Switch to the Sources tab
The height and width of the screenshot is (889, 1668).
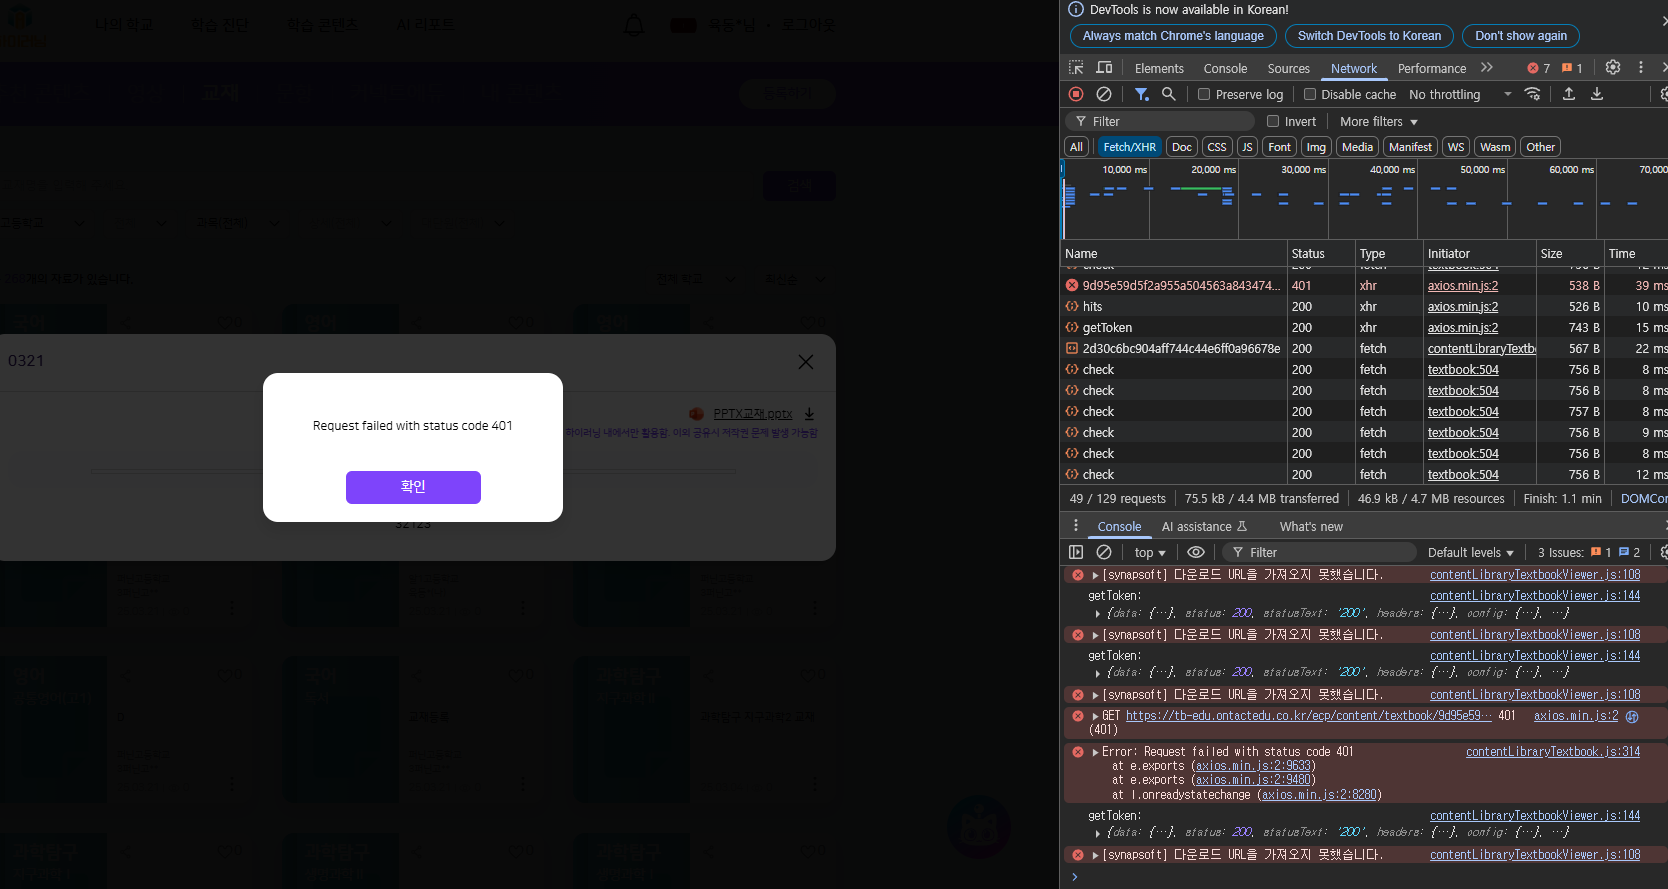pyautogui.click(x=1288, y=68)
